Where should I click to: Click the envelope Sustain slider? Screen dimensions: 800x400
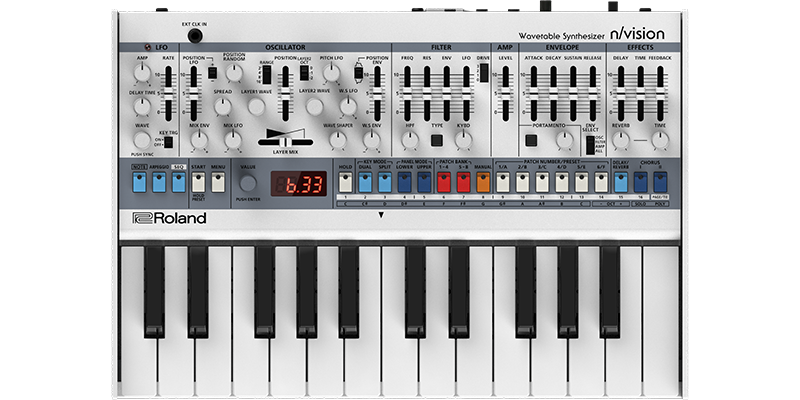point(573,93)
